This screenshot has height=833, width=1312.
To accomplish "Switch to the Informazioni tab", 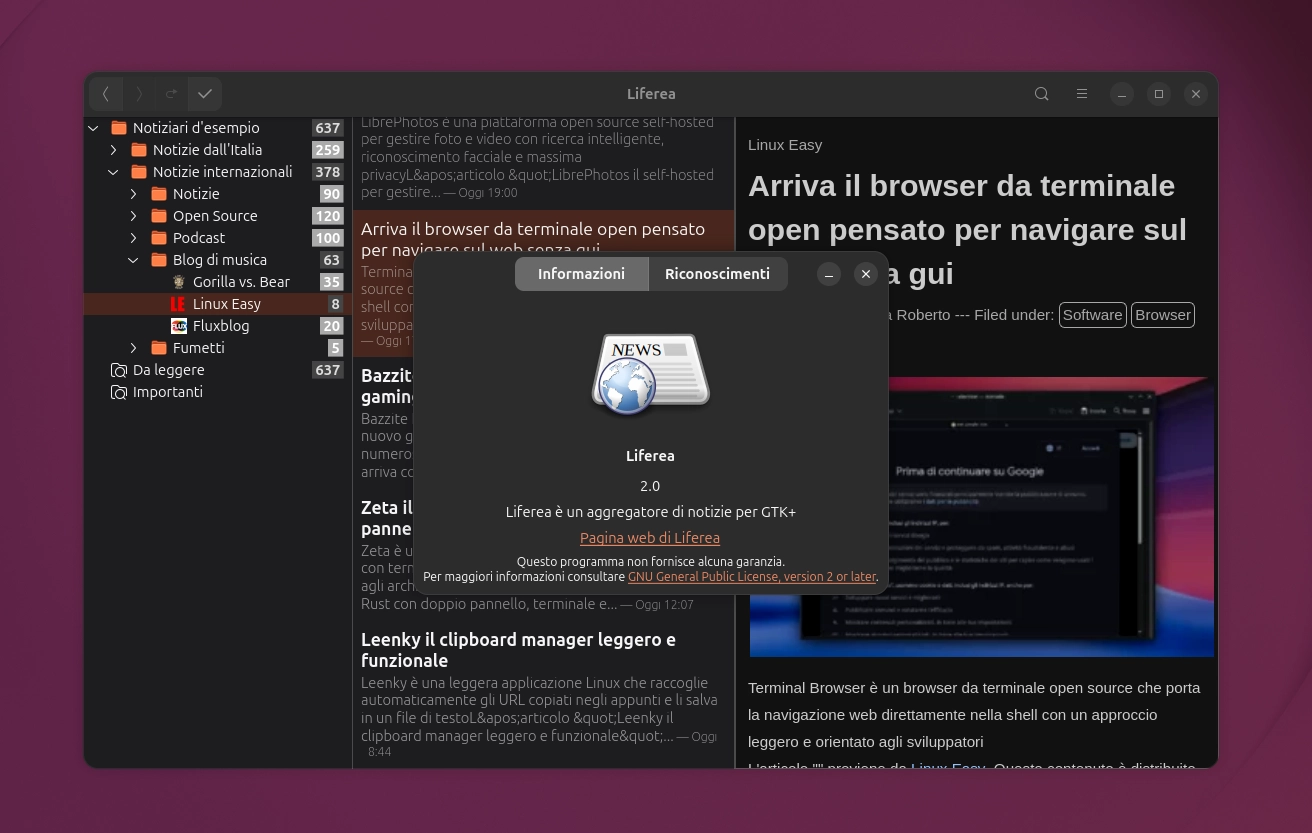I will (582, 274).
